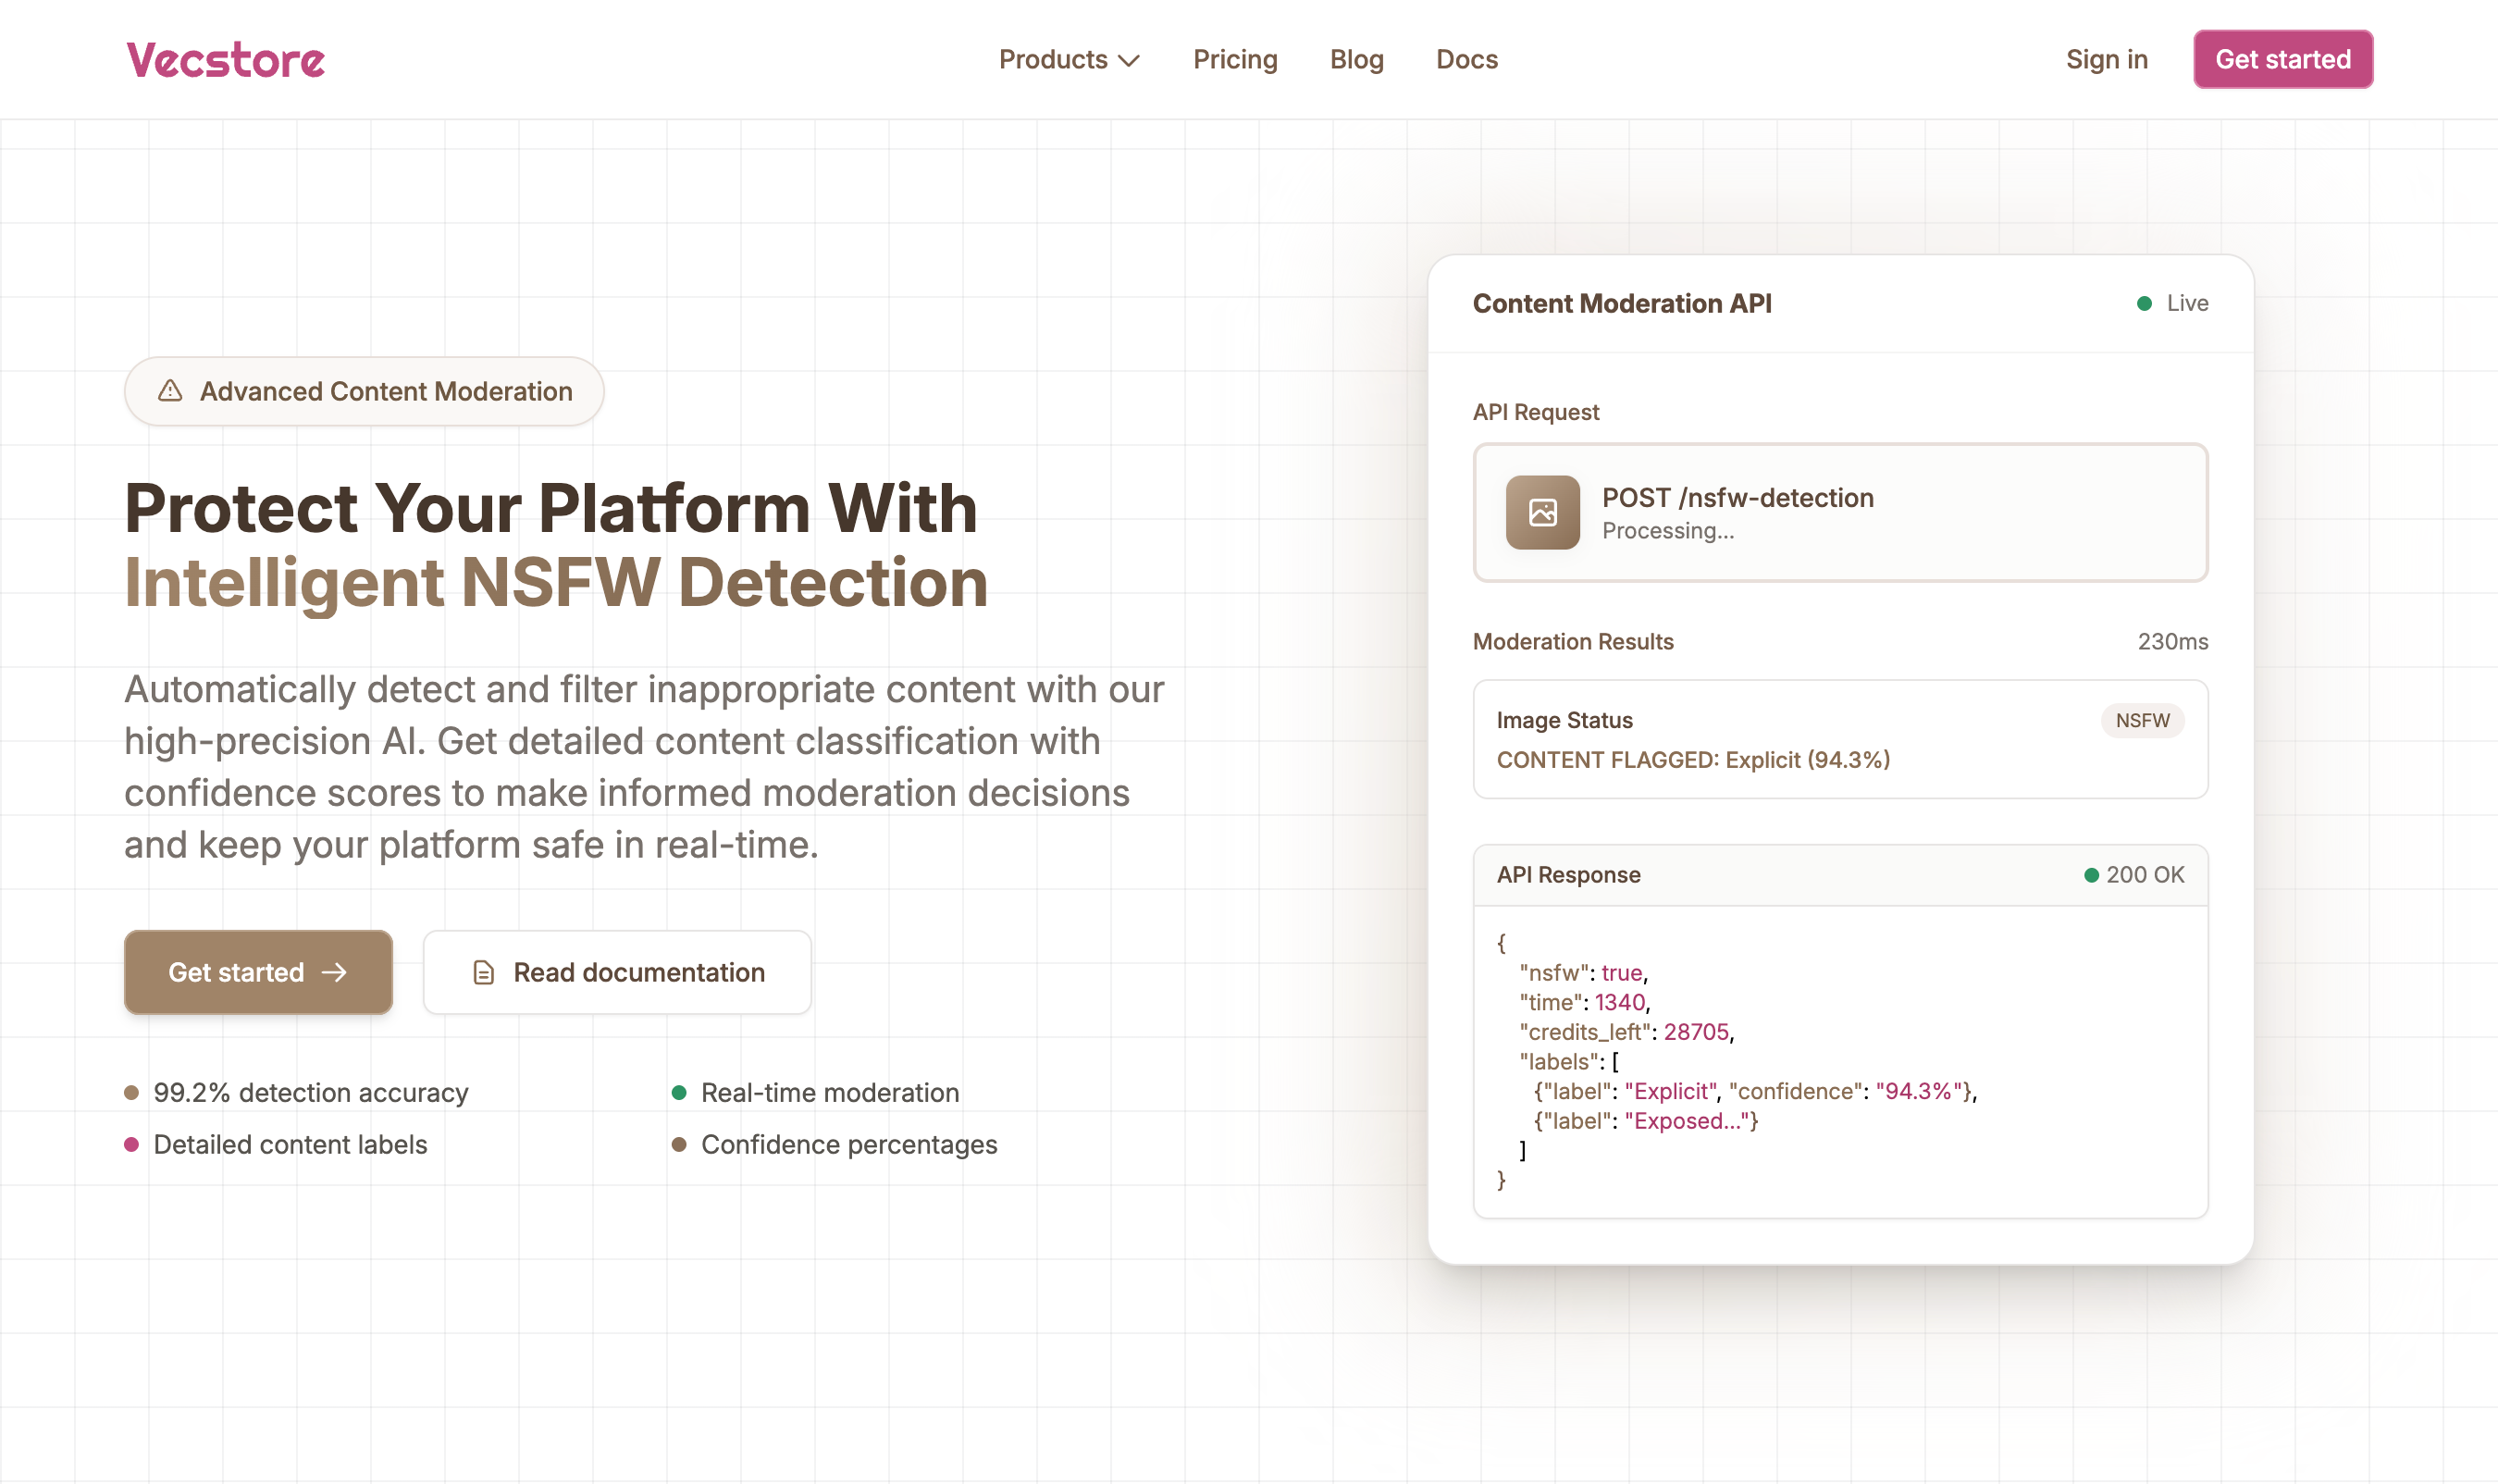
Task: Click the "Exposed..." label line
Action: pos(1645,1121)
